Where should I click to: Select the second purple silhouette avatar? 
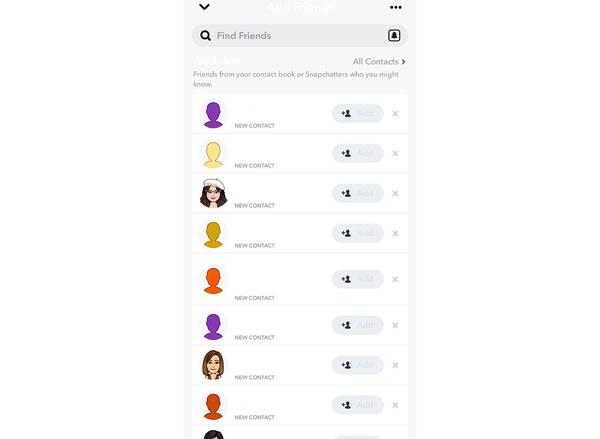pos(213,327)
